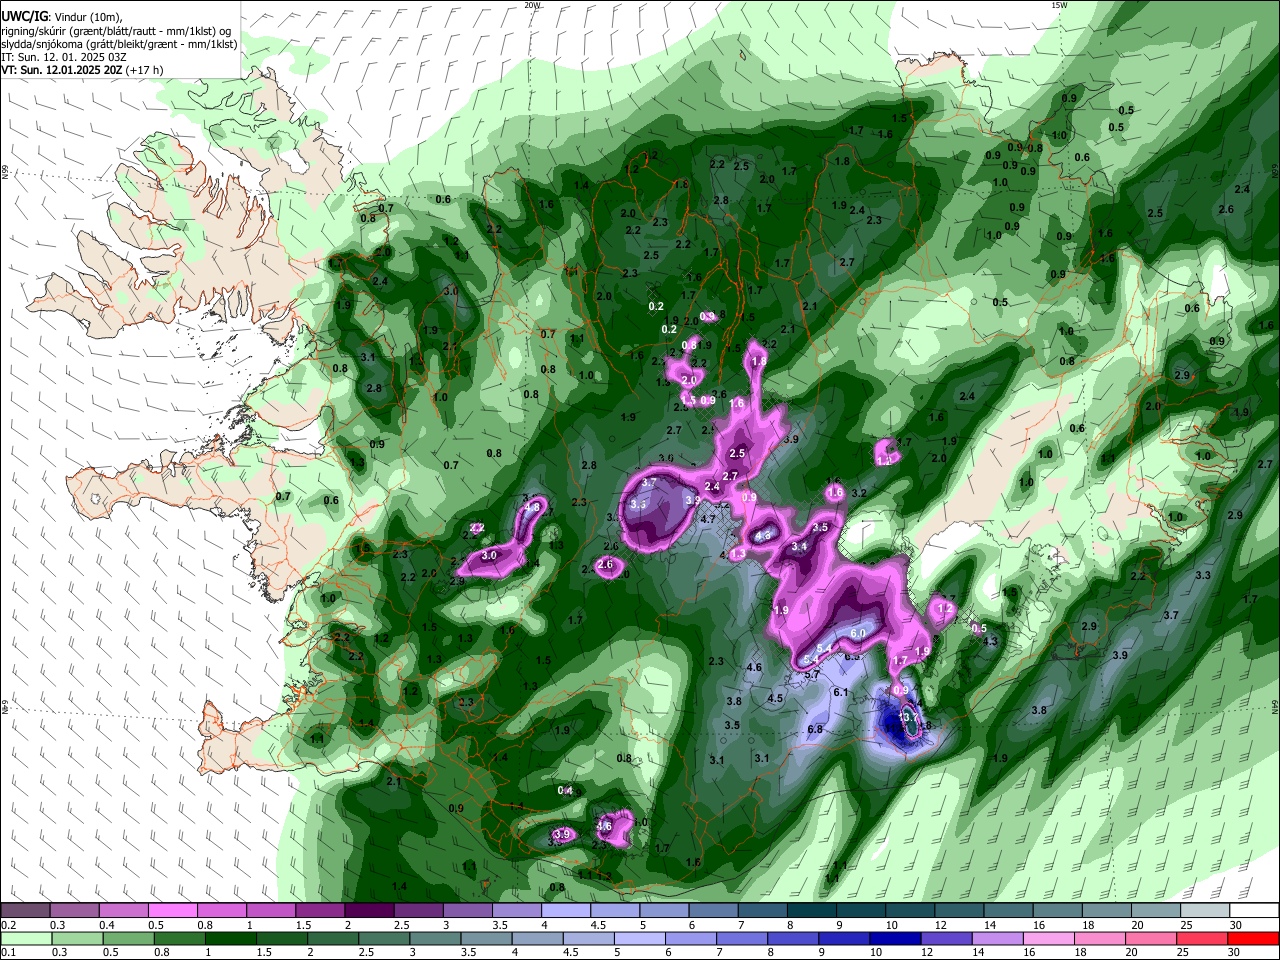The height and width of the screenshot is (960, 1280).
Task: Click the 'VT: Sun. 12.01.2025 20Z (+17 h)' line
Action: point(82,70)
